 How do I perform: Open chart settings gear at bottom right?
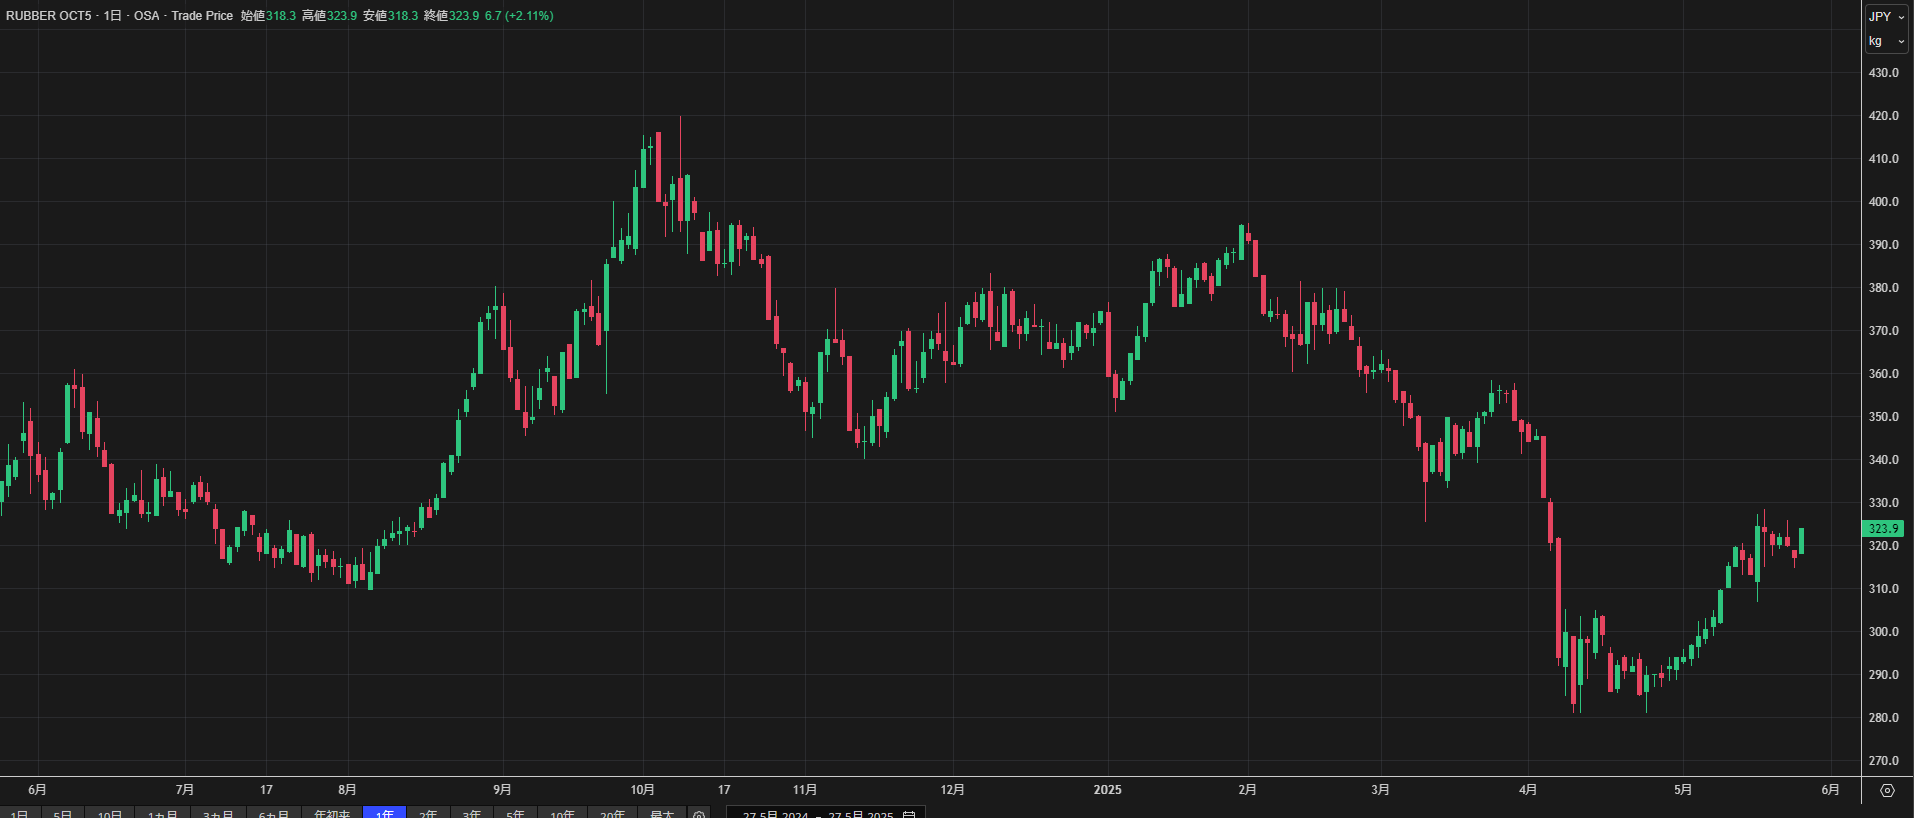(x=1887, y=790)
